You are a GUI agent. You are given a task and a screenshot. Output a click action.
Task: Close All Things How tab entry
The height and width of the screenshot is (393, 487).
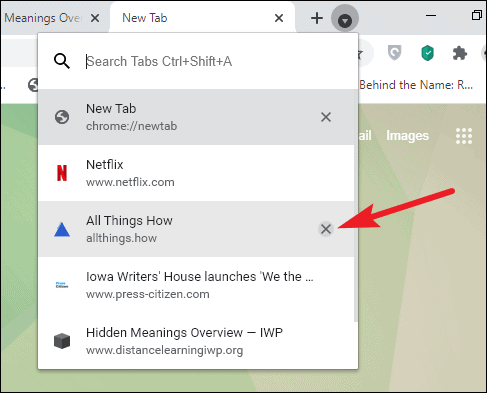coord(326,229)
